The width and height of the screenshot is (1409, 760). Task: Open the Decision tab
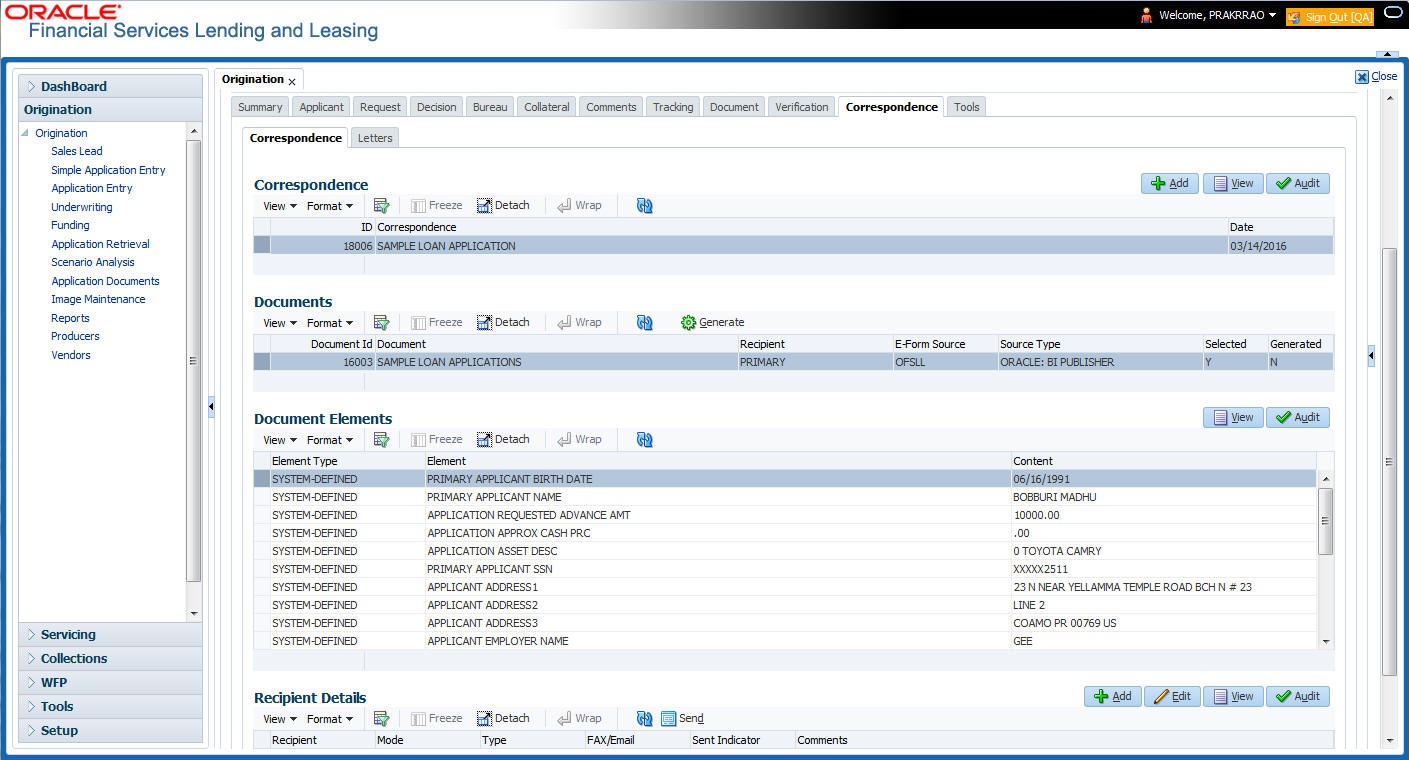pyautogui.click(x=436, y=107)
